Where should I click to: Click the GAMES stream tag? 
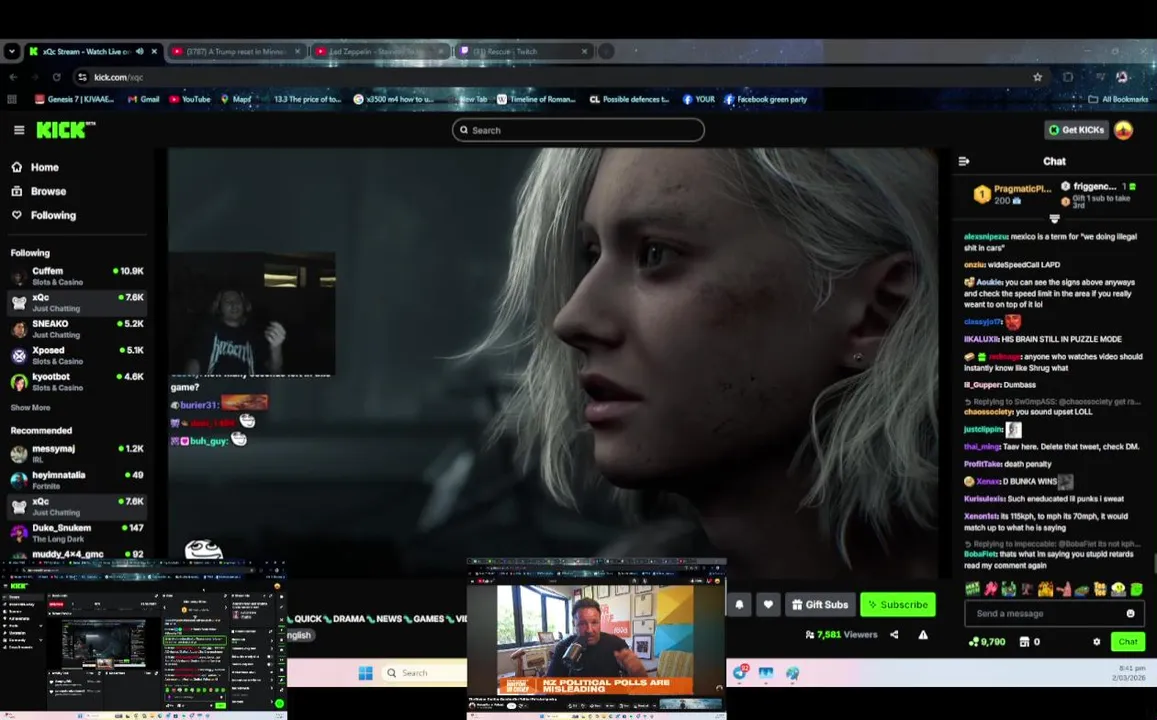(x=429, y=619)
